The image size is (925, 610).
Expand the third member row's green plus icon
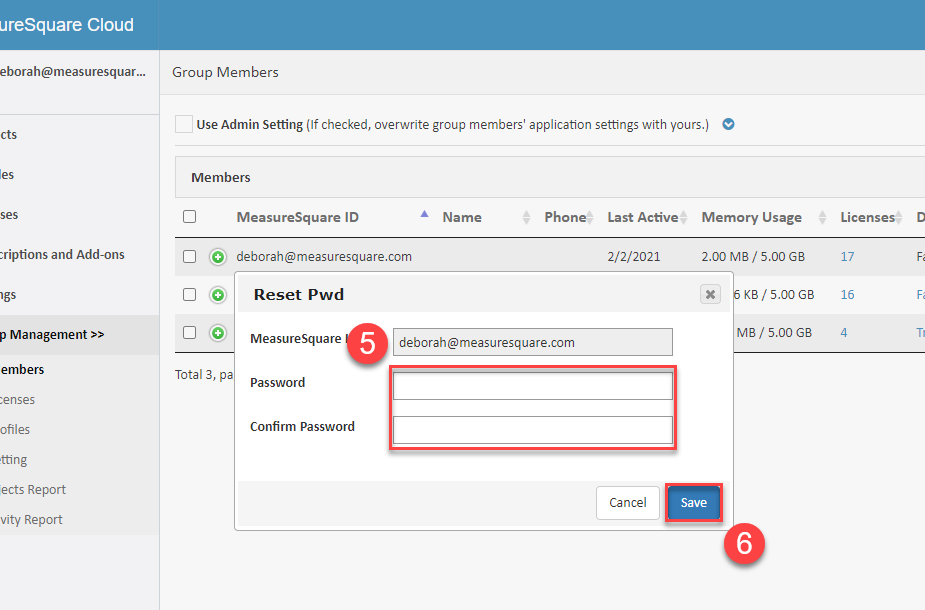click(x=218, y=333)
